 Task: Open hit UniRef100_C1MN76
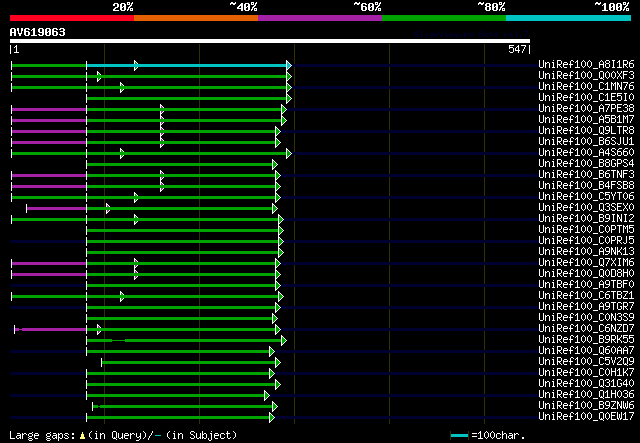pyautogui.click(x=587, y=87)
